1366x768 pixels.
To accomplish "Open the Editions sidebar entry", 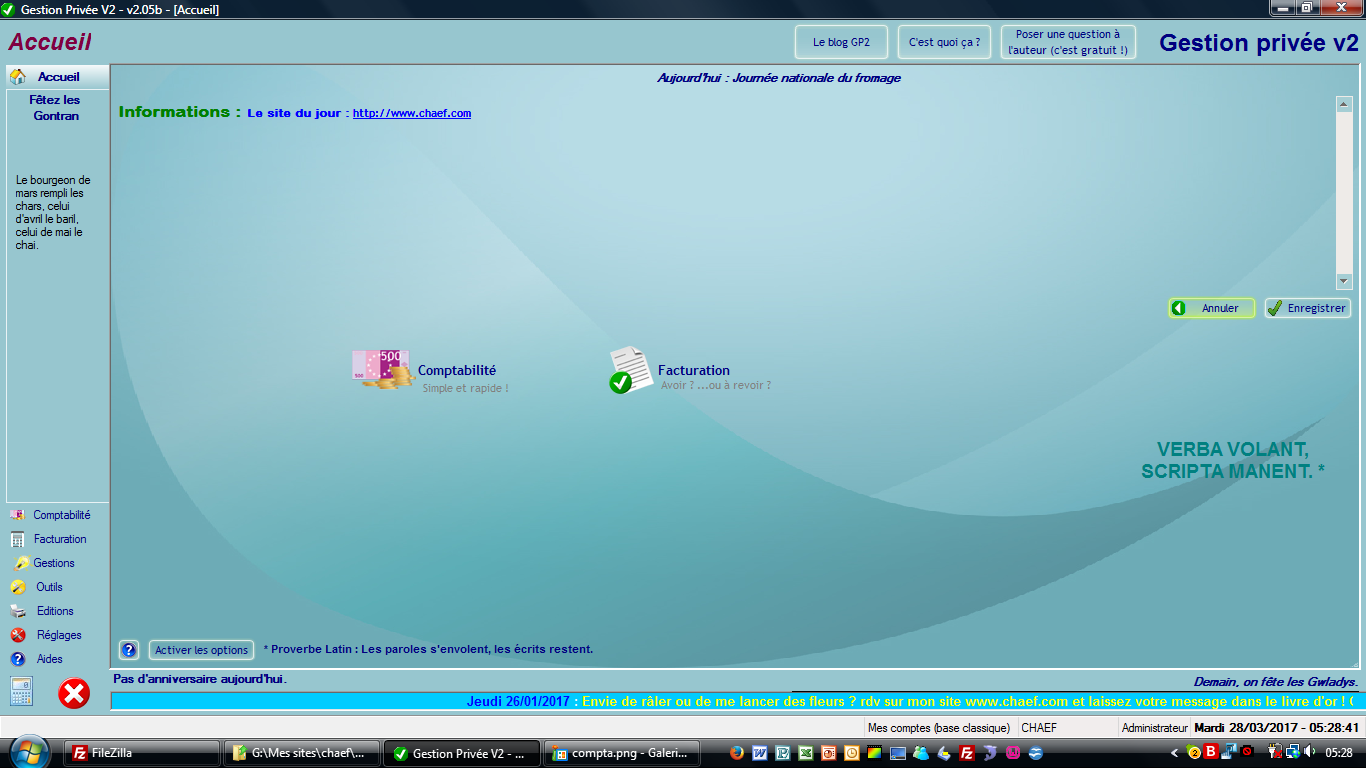I will pos(55,611).
